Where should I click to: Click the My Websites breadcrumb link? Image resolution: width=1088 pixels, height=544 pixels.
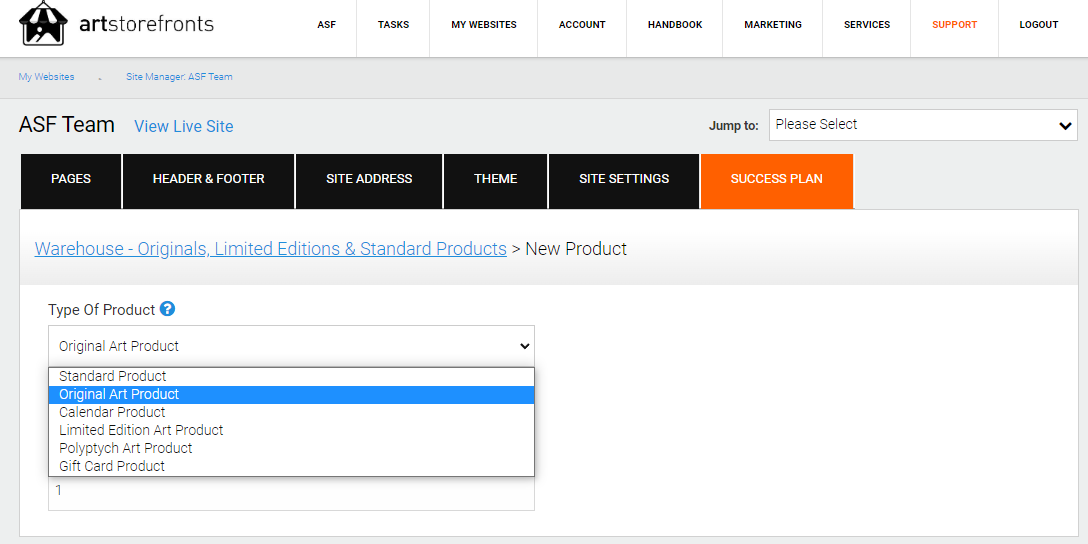pos(46,77)
